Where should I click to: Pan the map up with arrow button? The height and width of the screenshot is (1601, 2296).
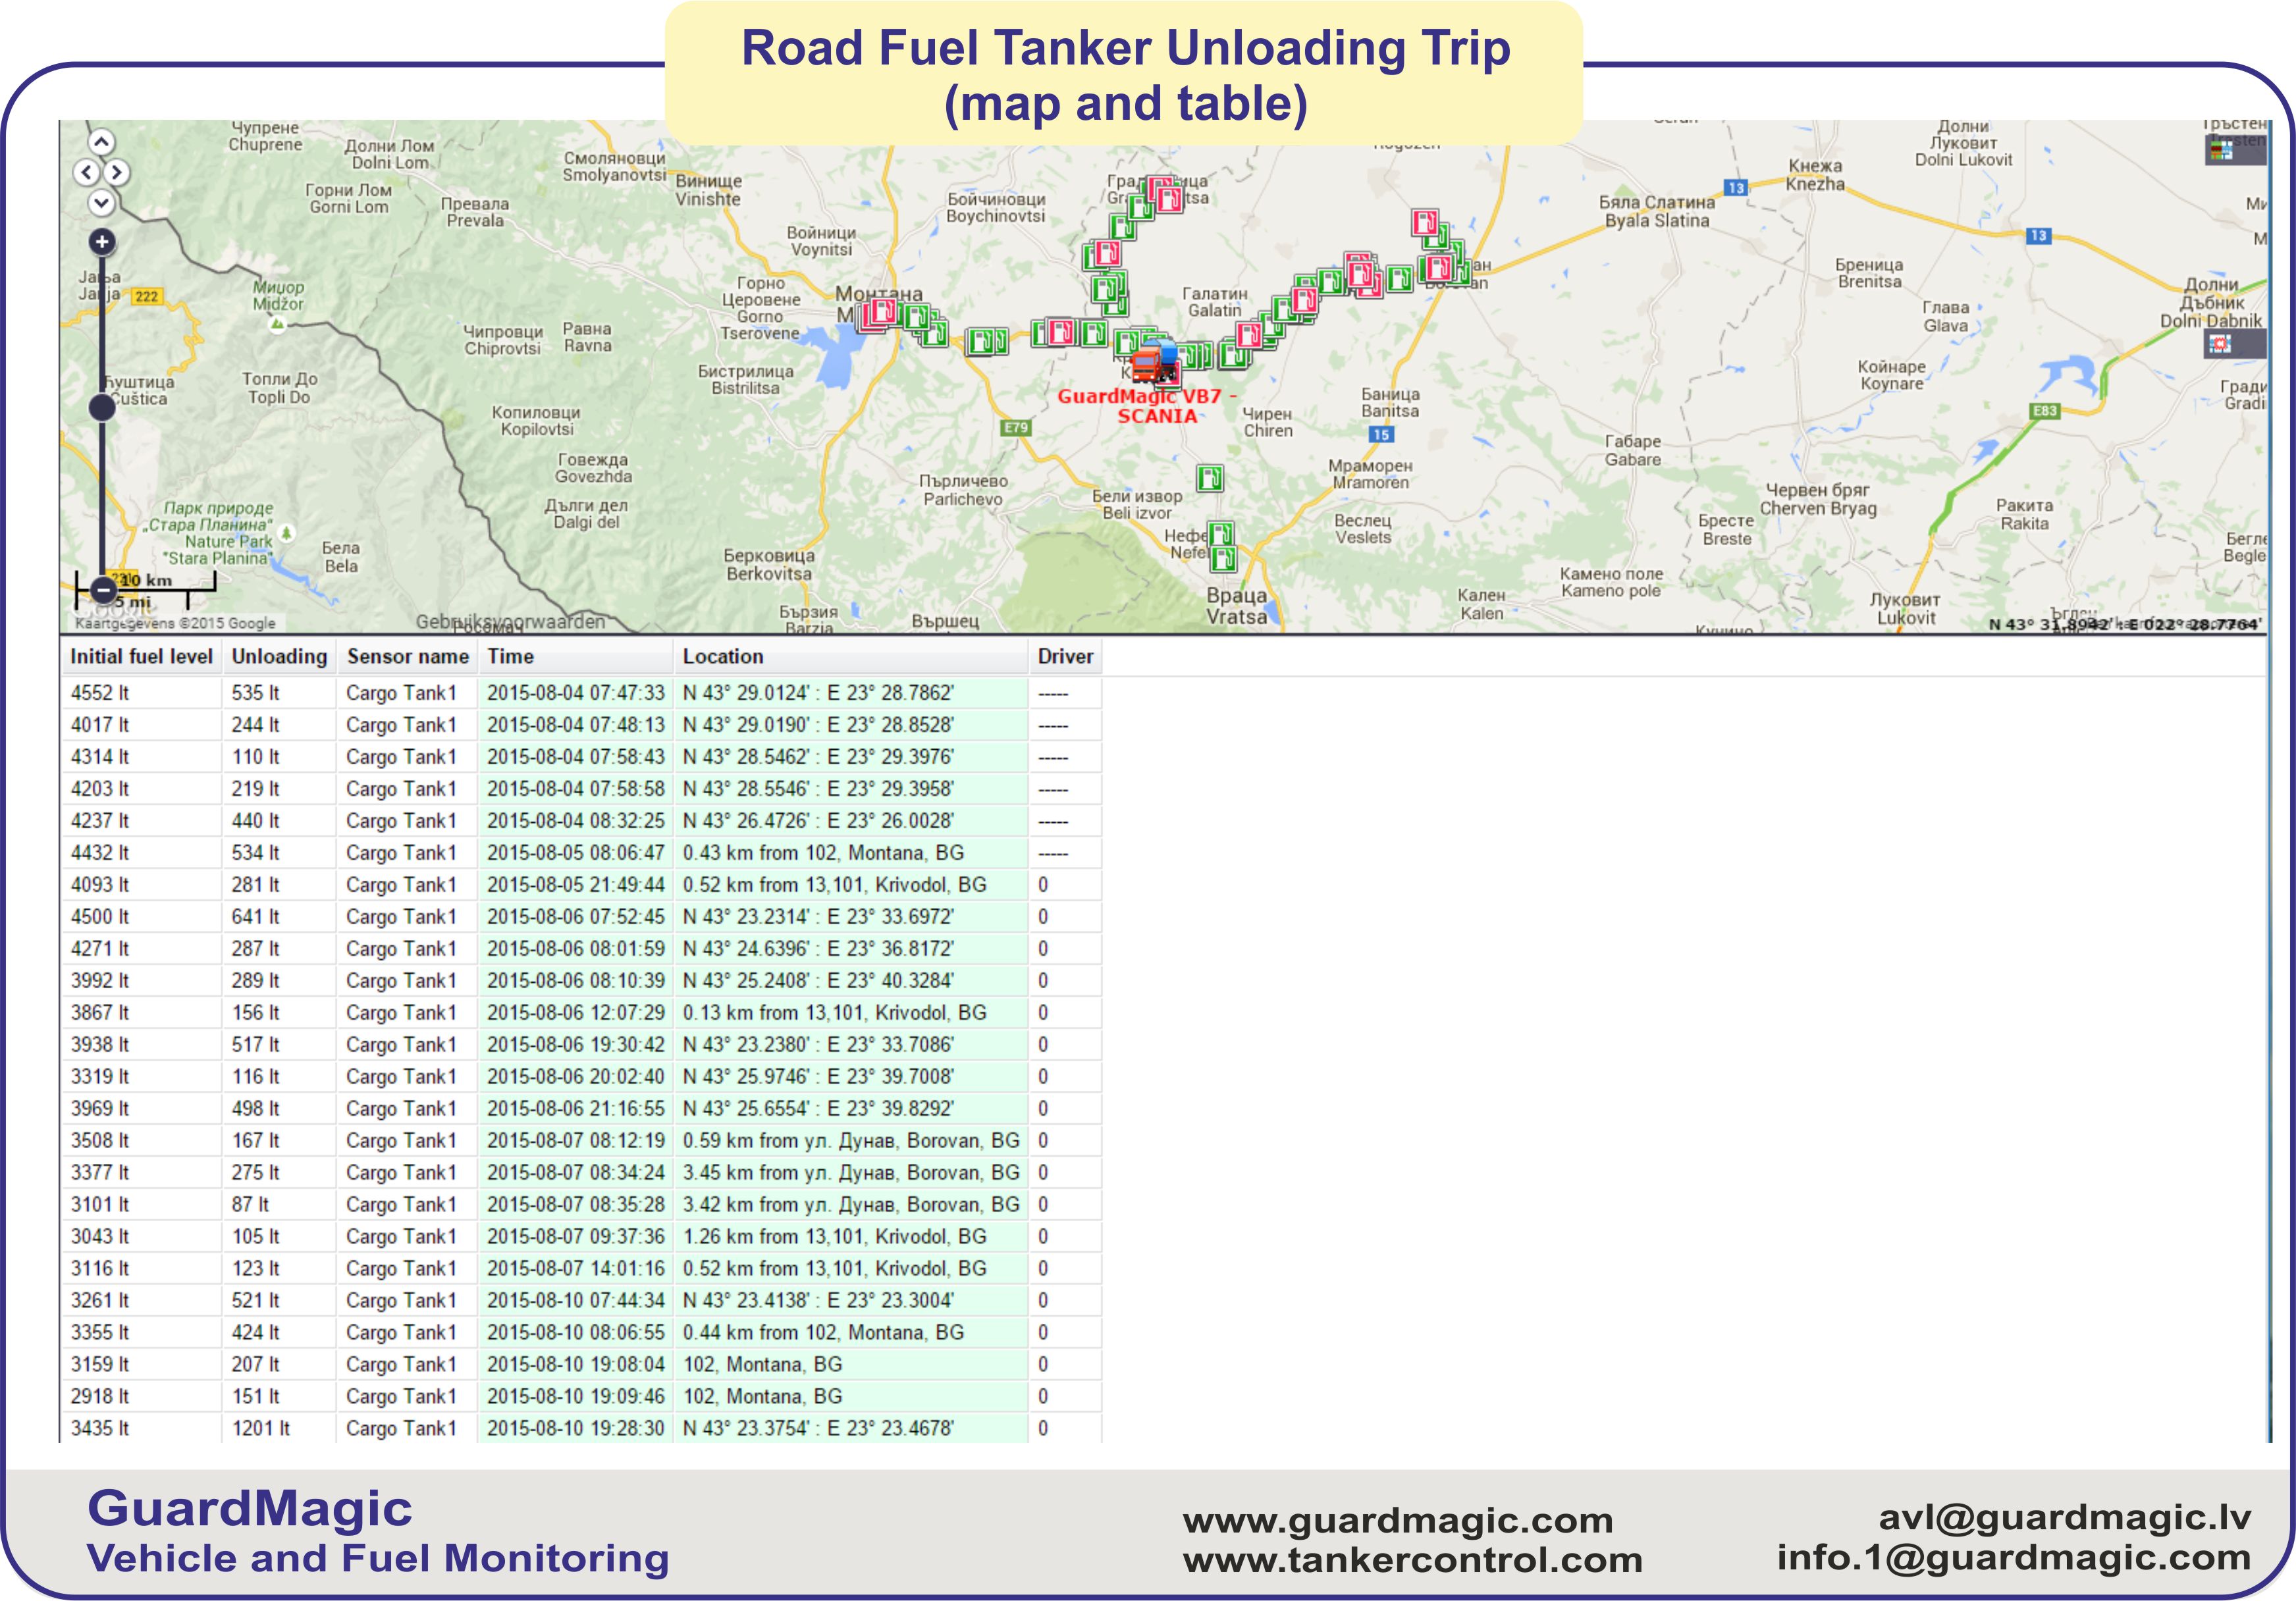[101, 141]
